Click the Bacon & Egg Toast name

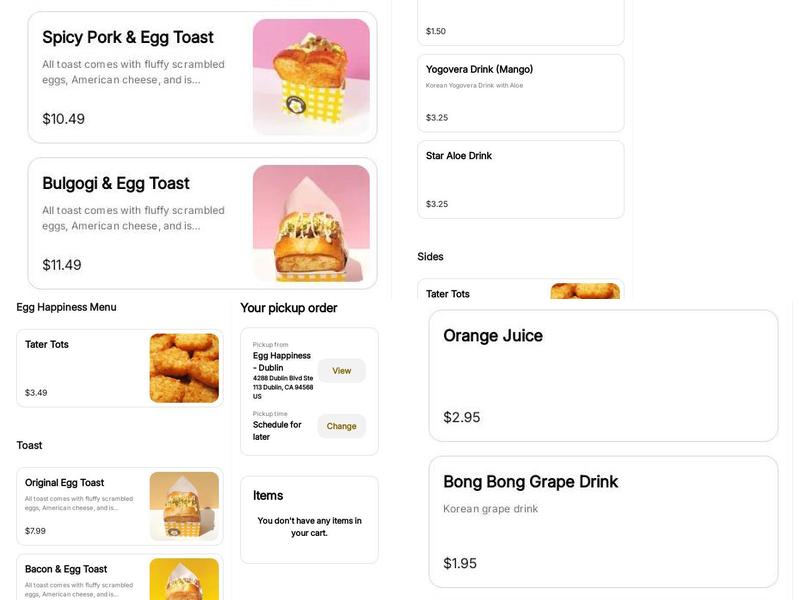click(66, 569)
